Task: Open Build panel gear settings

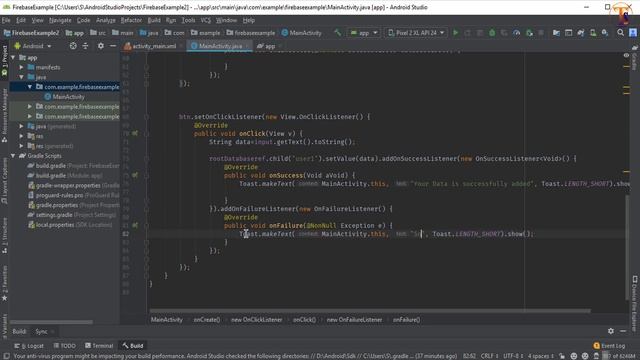Action: (x=611, y=331)
